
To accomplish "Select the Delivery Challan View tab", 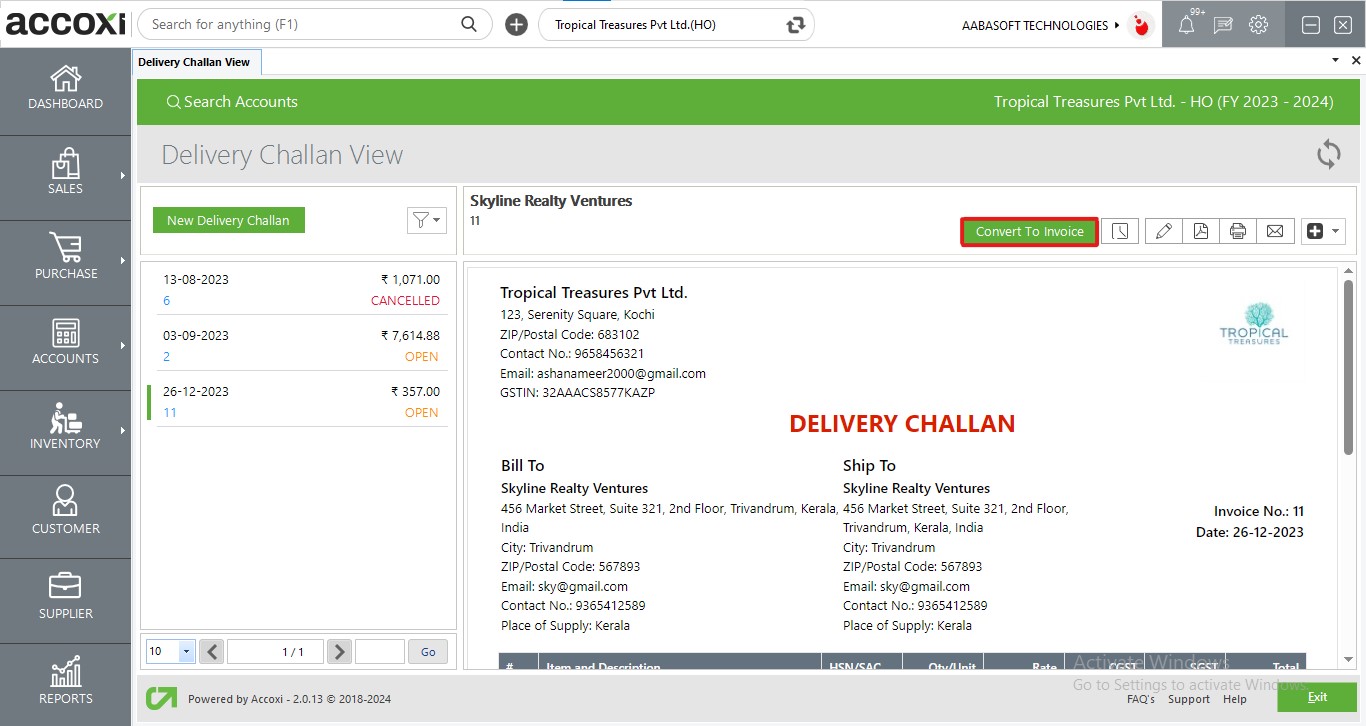I will pyautogui.click(x=194, y=62).
